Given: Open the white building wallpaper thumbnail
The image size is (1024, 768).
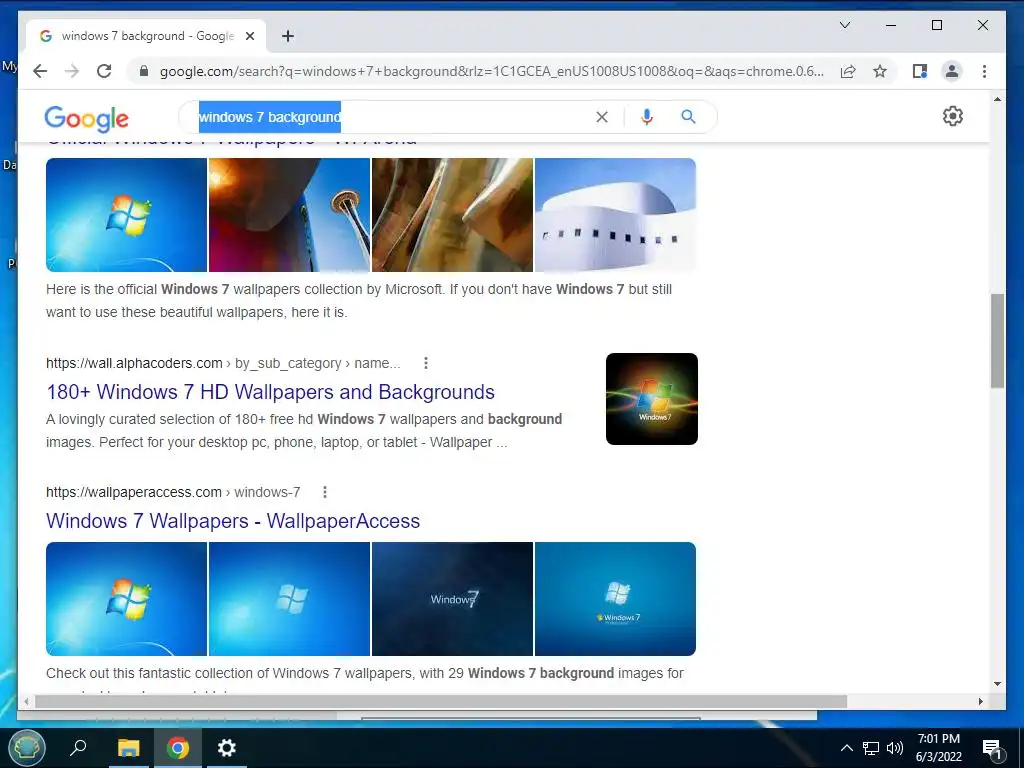Looking at the screenshot, I should [615, 215].
